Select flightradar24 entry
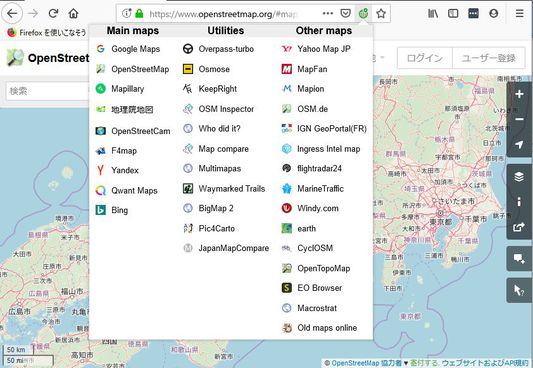Viewport: 533px width, 368px height. [311, 168]
